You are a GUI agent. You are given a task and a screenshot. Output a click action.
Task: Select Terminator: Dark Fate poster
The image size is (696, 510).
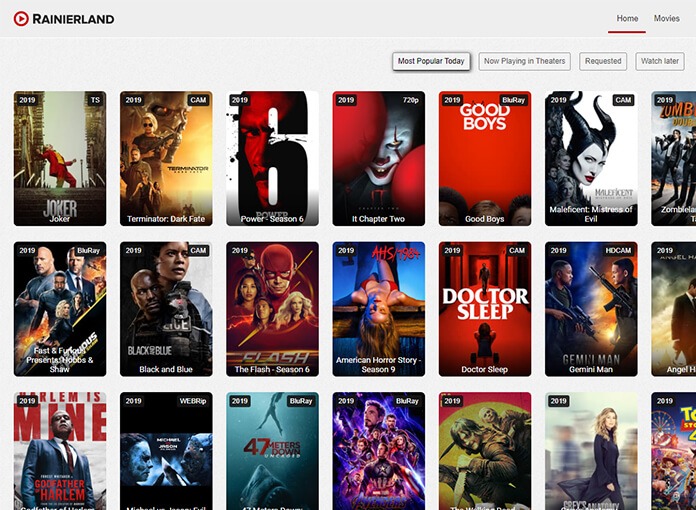(x=166, y=158)
